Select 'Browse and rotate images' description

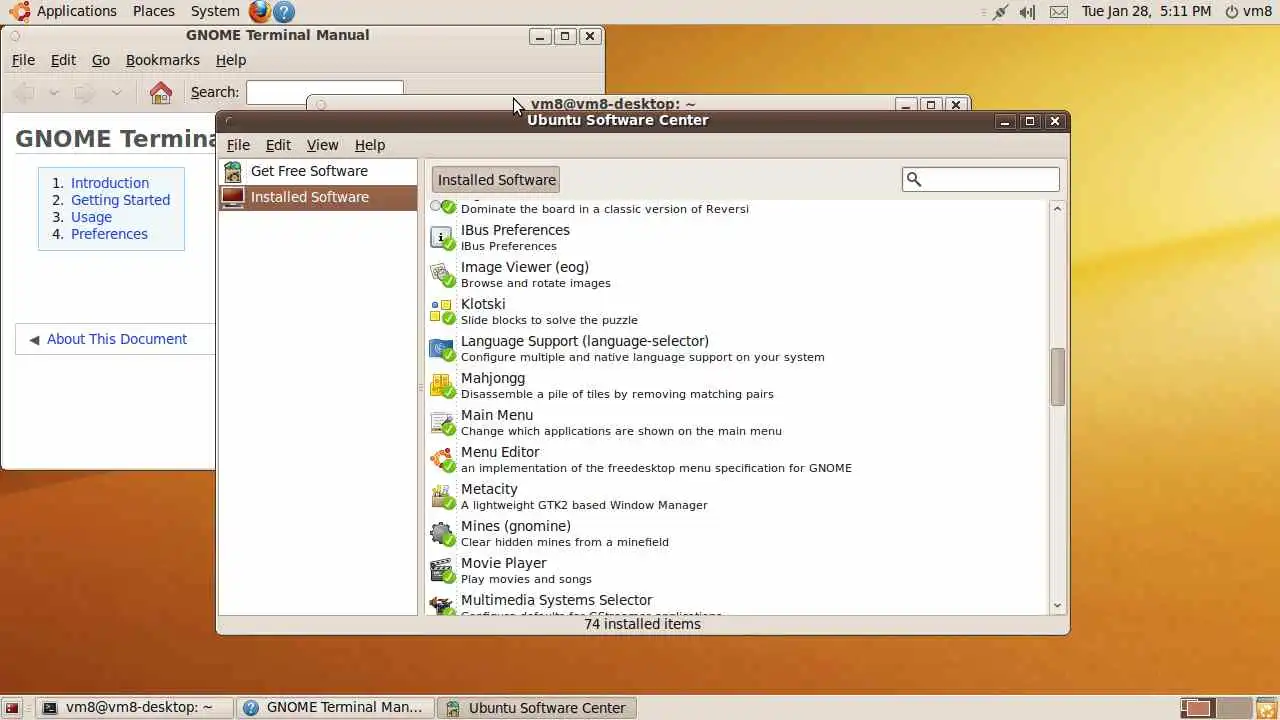[x=536, y=283]
